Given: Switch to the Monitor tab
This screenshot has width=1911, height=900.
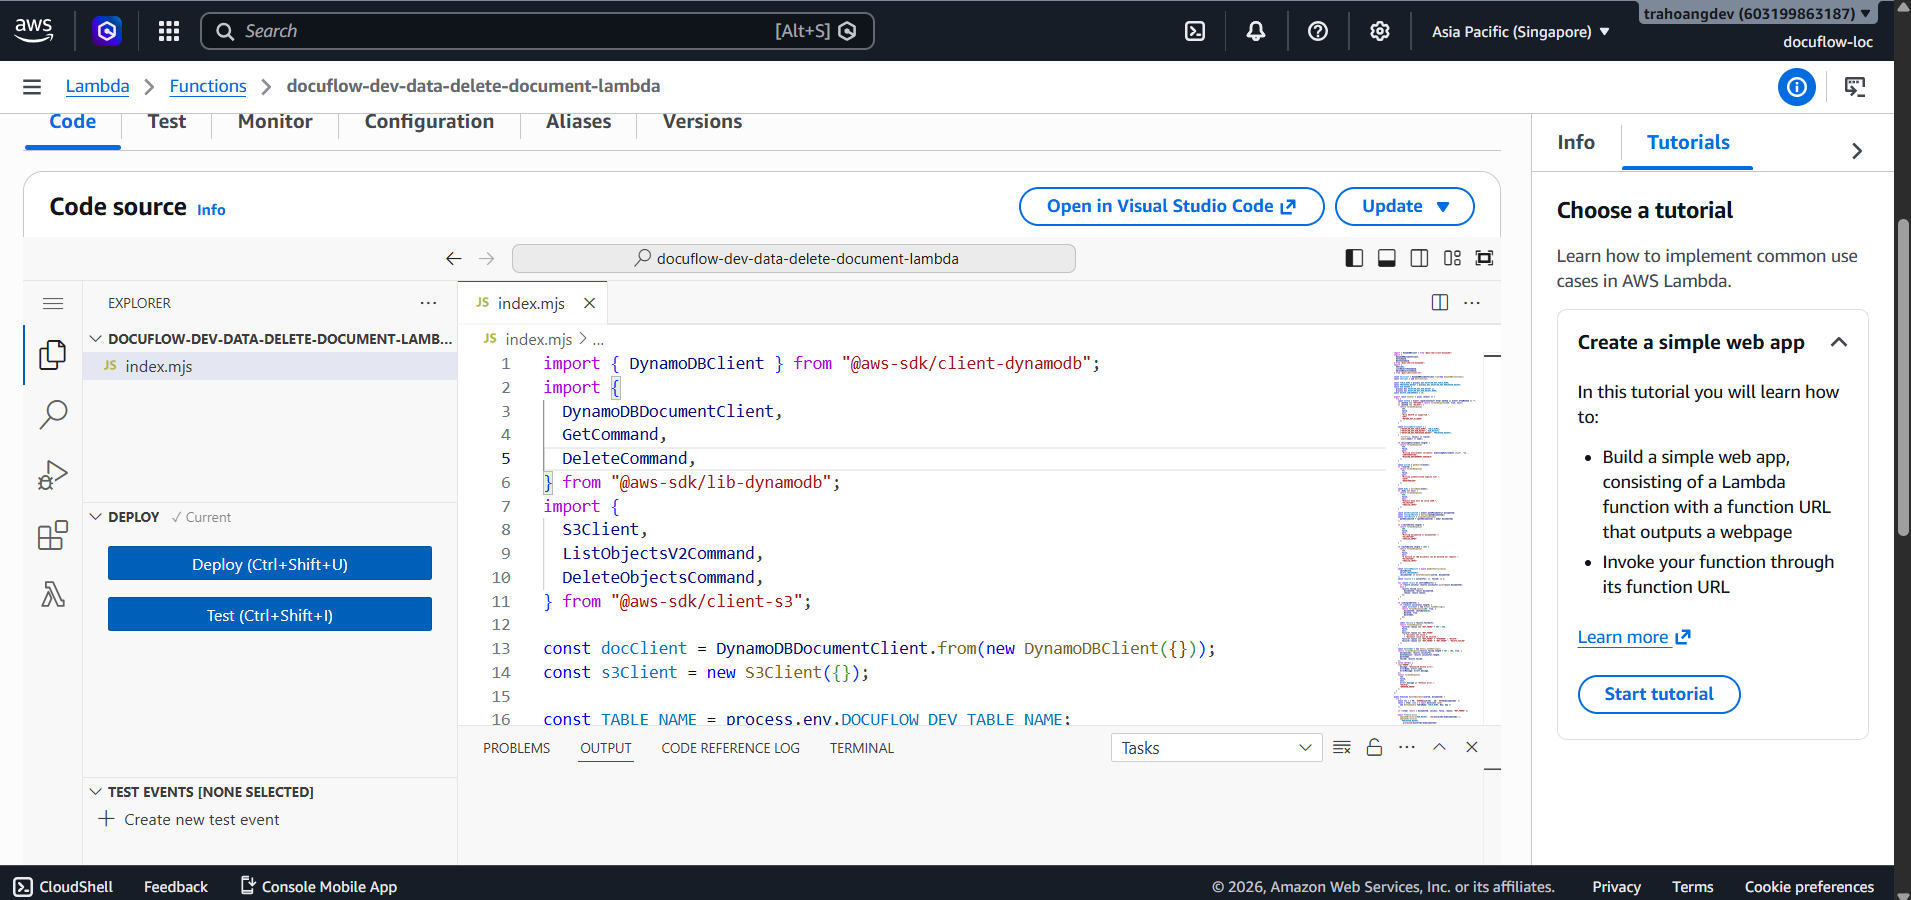Looking at the screenshot, I should pos(275,122).
